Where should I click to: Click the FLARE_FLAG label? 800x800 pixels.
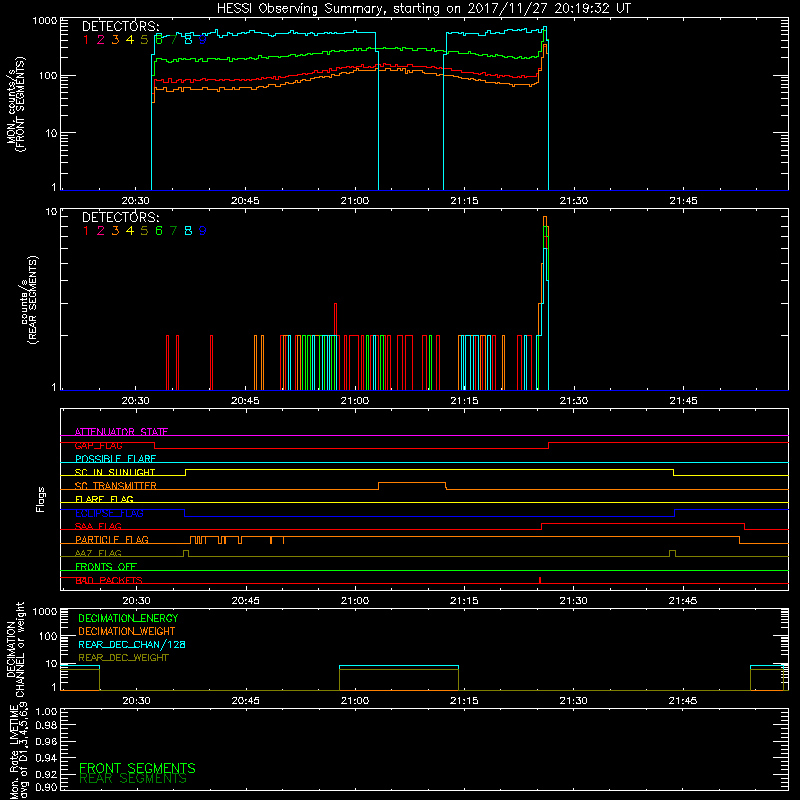[x=104, y=499]
